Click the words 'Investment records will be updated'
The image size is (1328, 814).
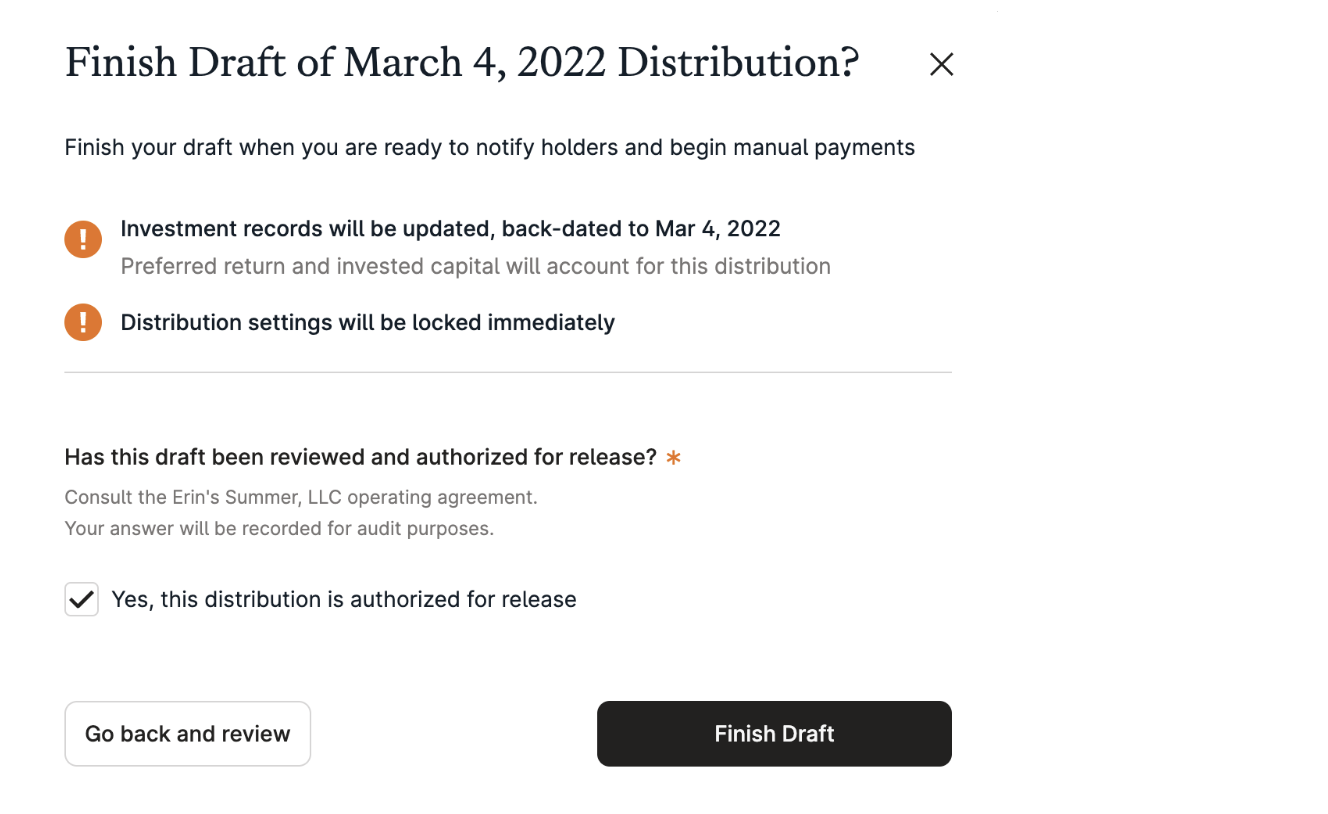[x=306, y=229]
